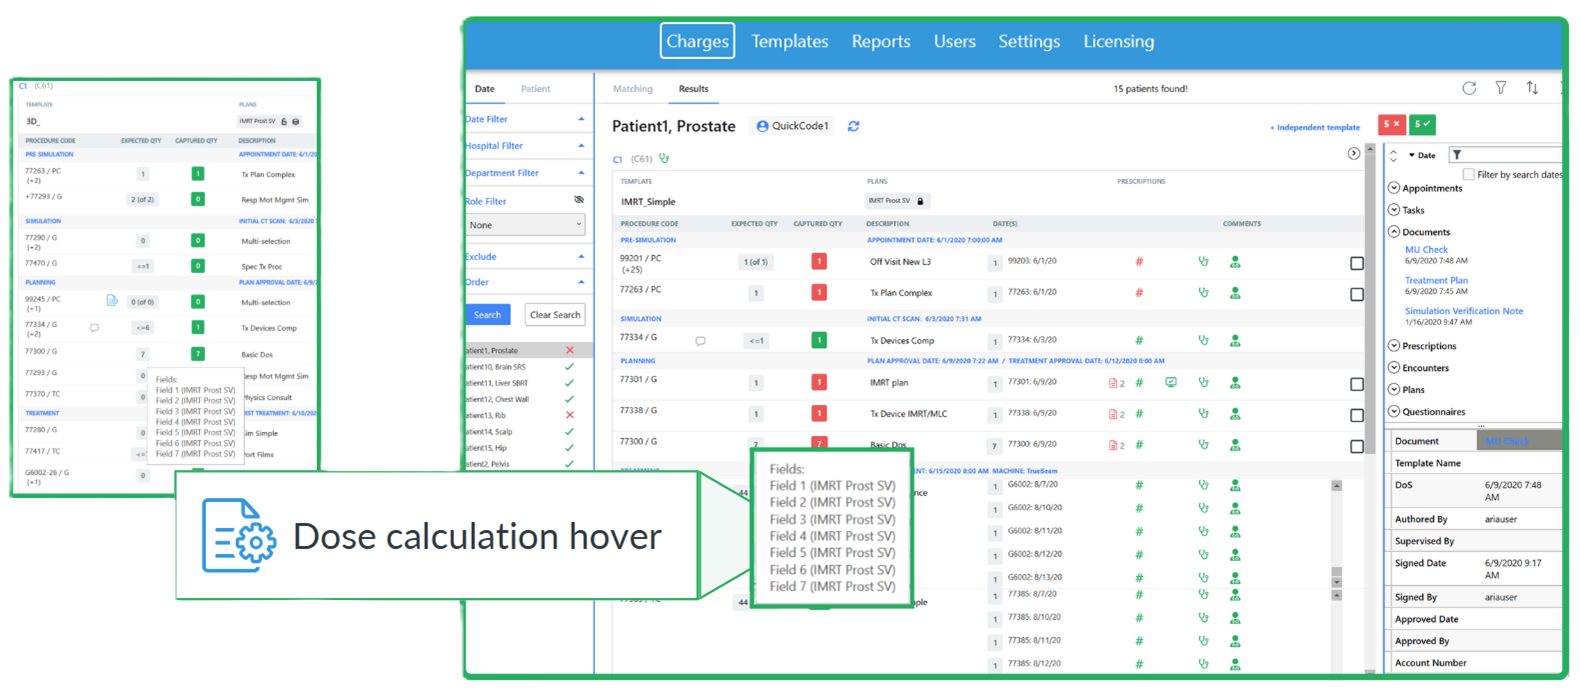Click the up-down sort arrows icon
The width and height of the screenshot is (1580, 697).
(1532, 88)
